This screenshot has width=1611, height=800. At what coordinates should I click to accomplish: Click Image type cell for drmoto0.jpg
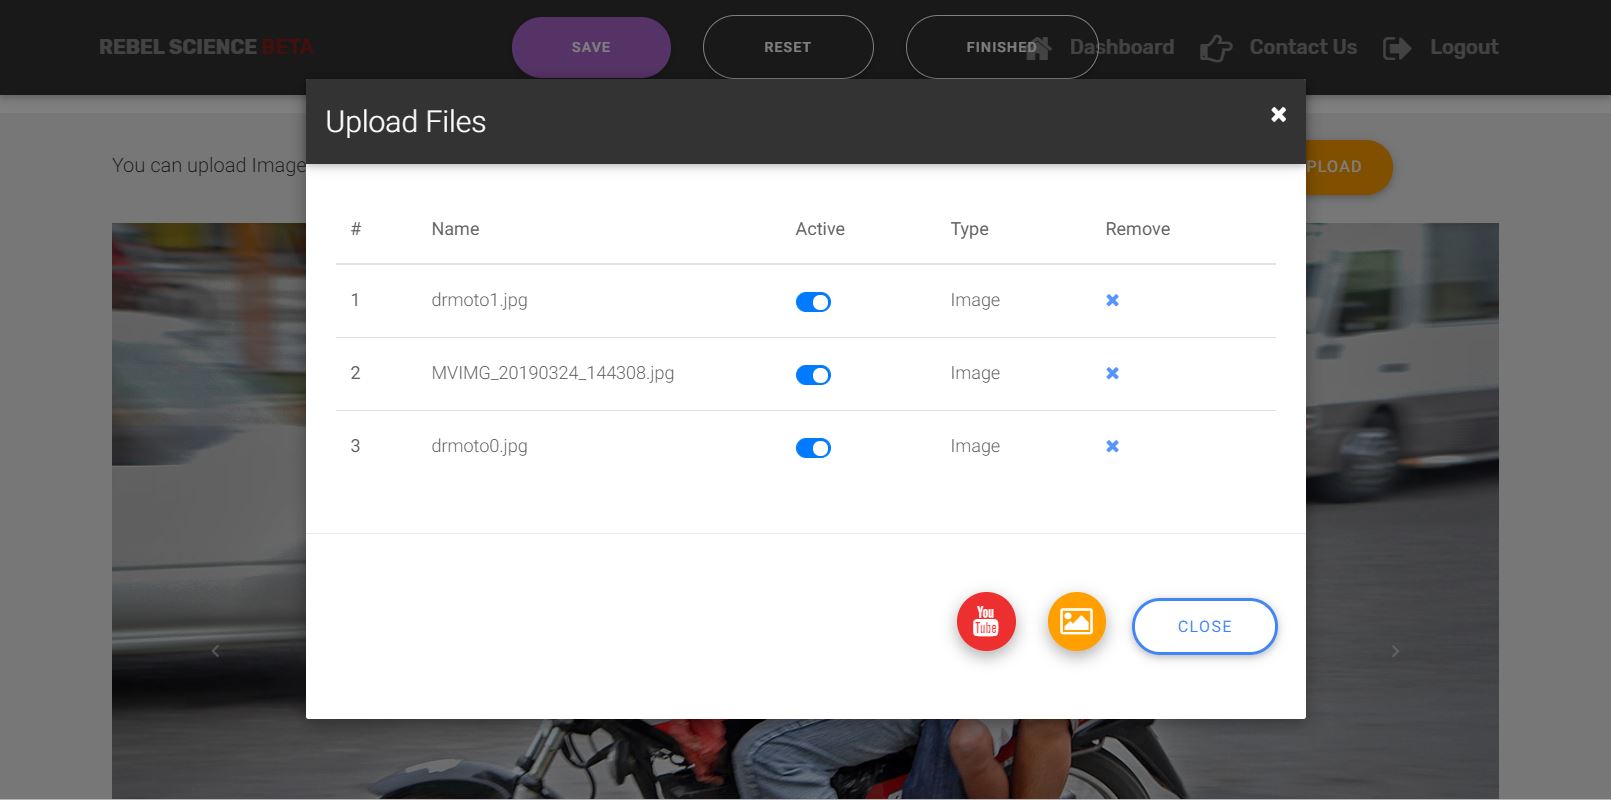975,446
